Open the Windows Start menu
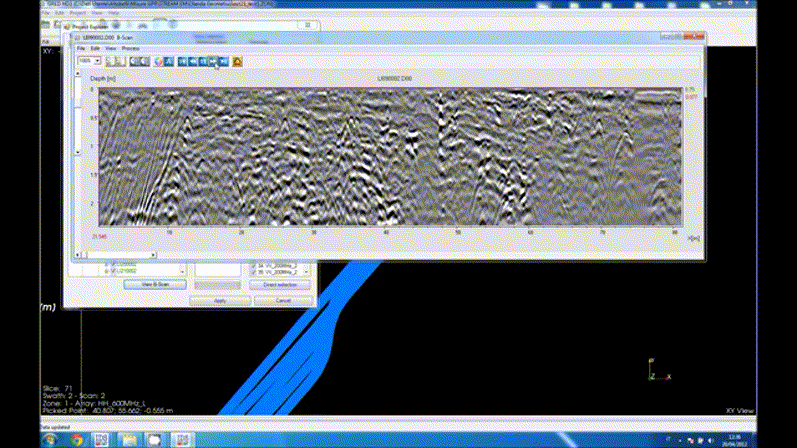Image resolution: width=797 pixels, height=448 pixels. pyautogui.click(x=50, y=440)
